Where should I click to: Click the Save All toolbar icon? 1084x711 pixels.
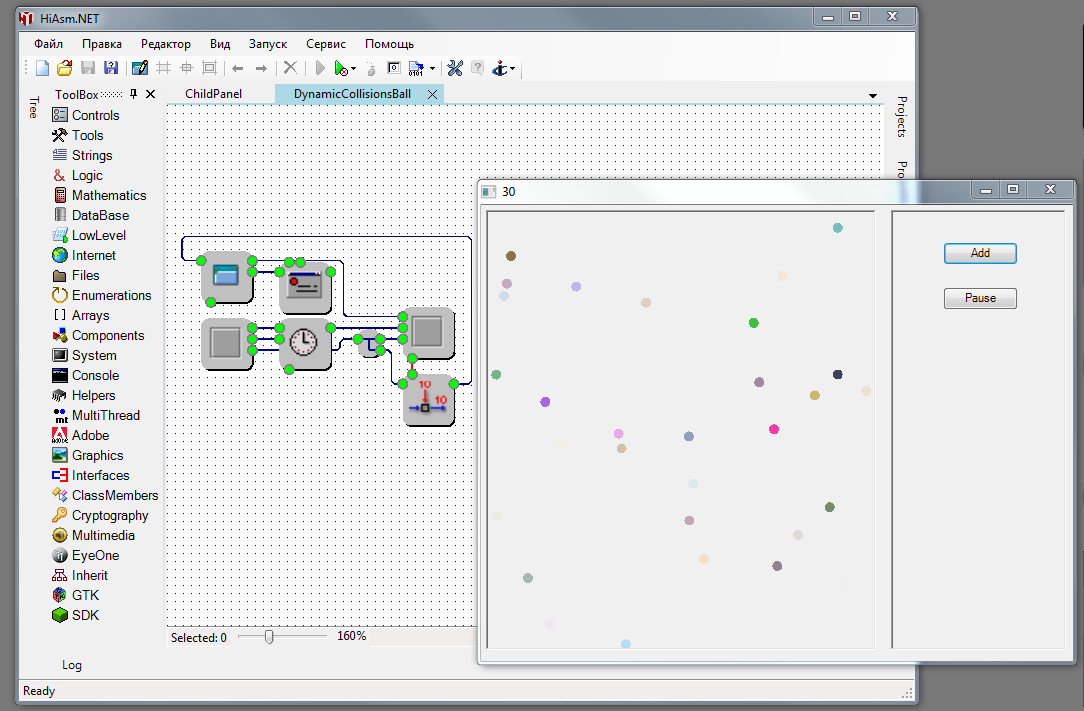pyautogui.click(x=111, y=68)
